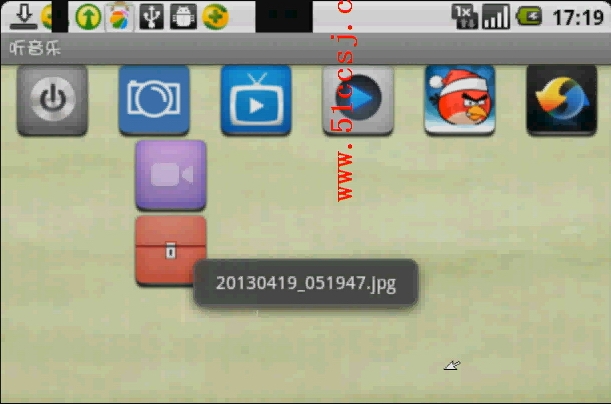Tap the download arrow notification icon
The height and width of the screenshot is (404, 611).
point(24,15)
